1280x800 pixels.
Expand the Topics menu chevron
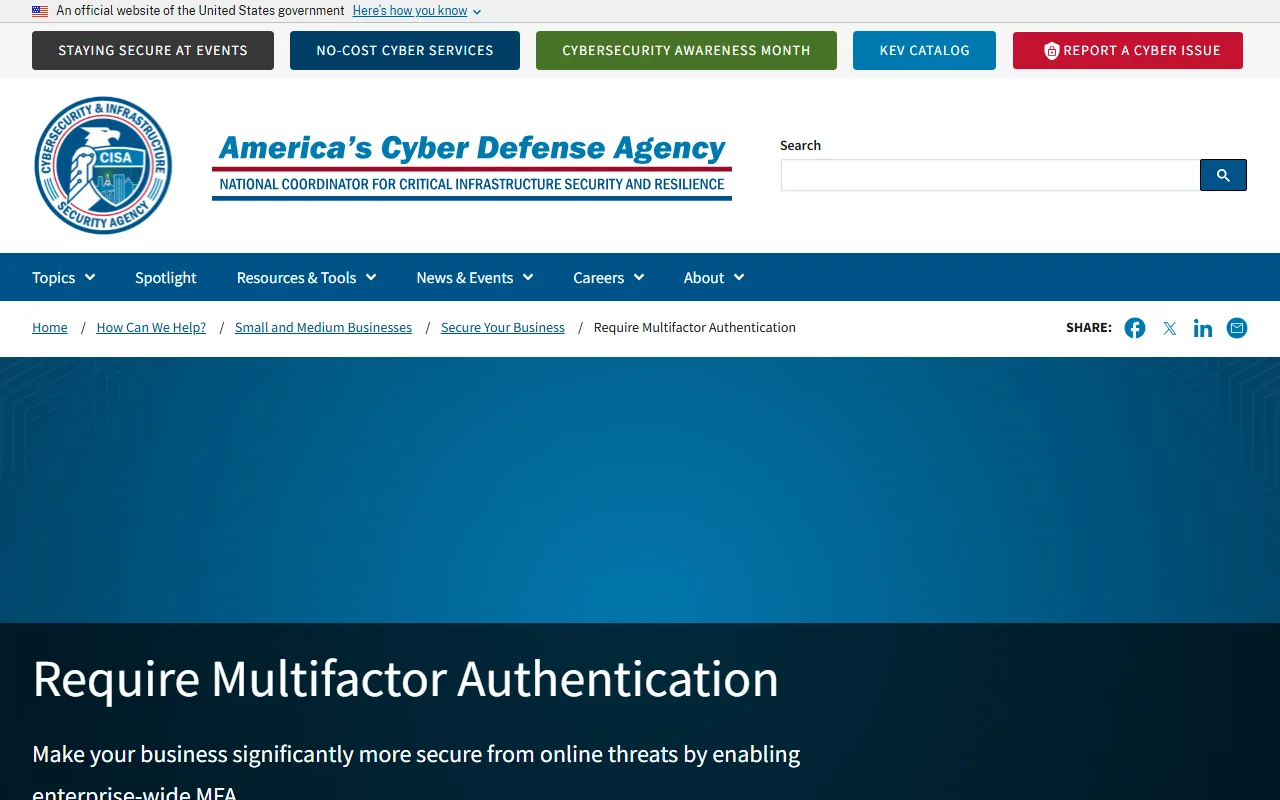click(x=90, y=277)
